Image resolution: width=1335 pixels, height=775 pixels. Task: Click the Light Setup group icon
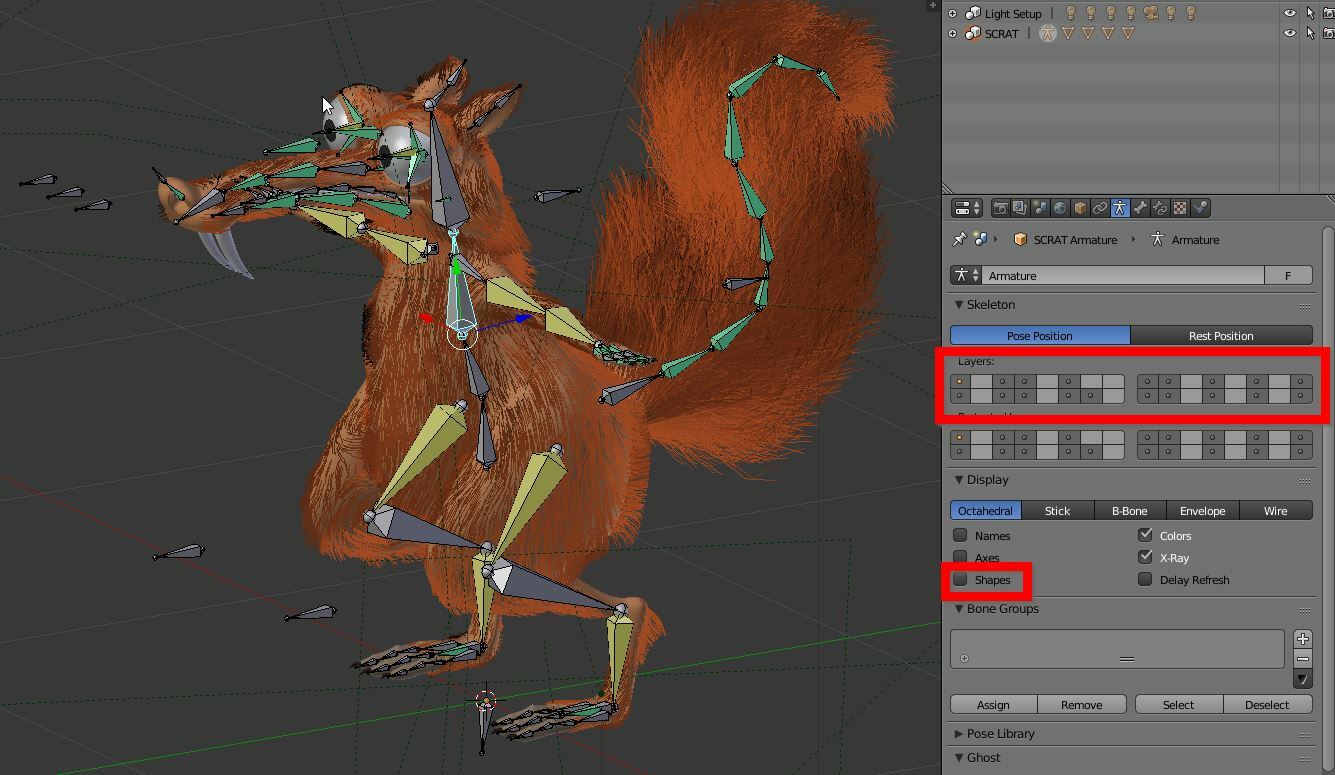[972, 13]
